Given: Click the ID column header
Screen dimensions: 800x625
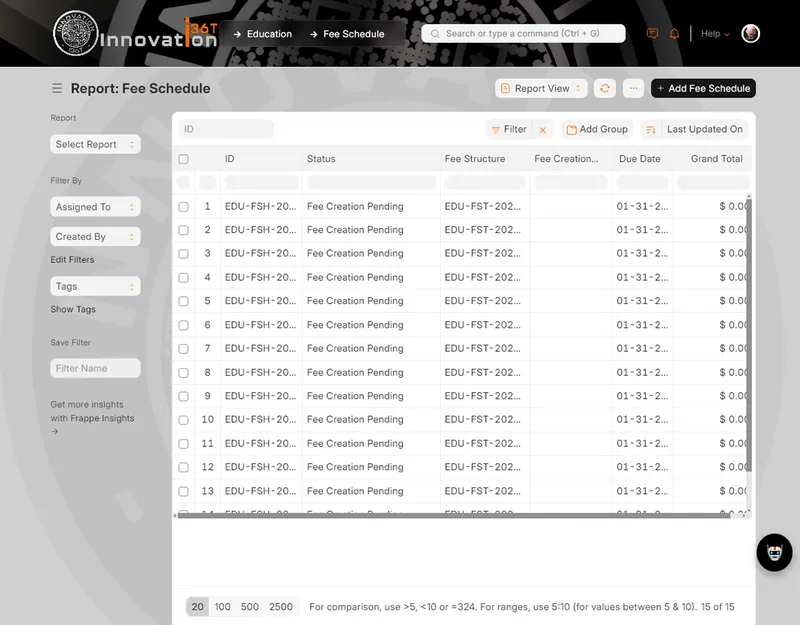Looking at the screenshot, I should click(230, 159).
